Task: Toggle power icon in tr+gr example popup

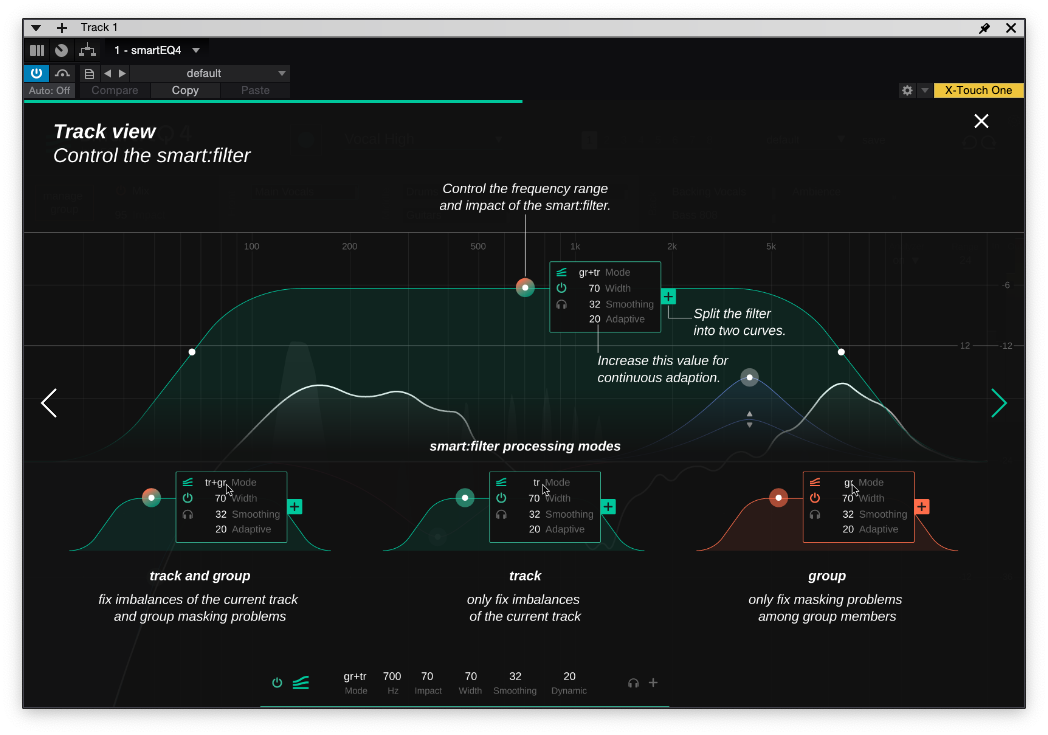Action: pyautogui.click(x=188, y=498)
